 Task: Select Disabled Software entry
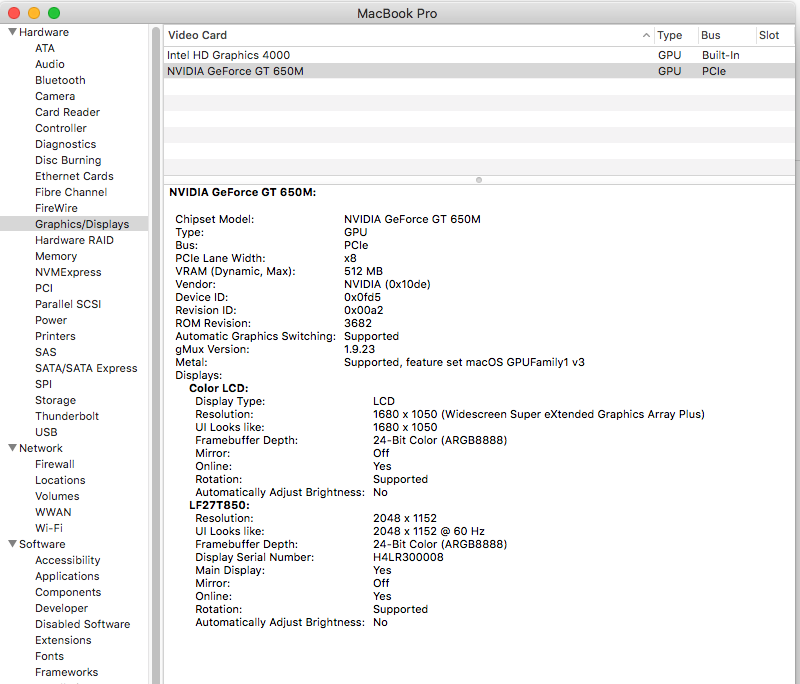pos(83,624)
